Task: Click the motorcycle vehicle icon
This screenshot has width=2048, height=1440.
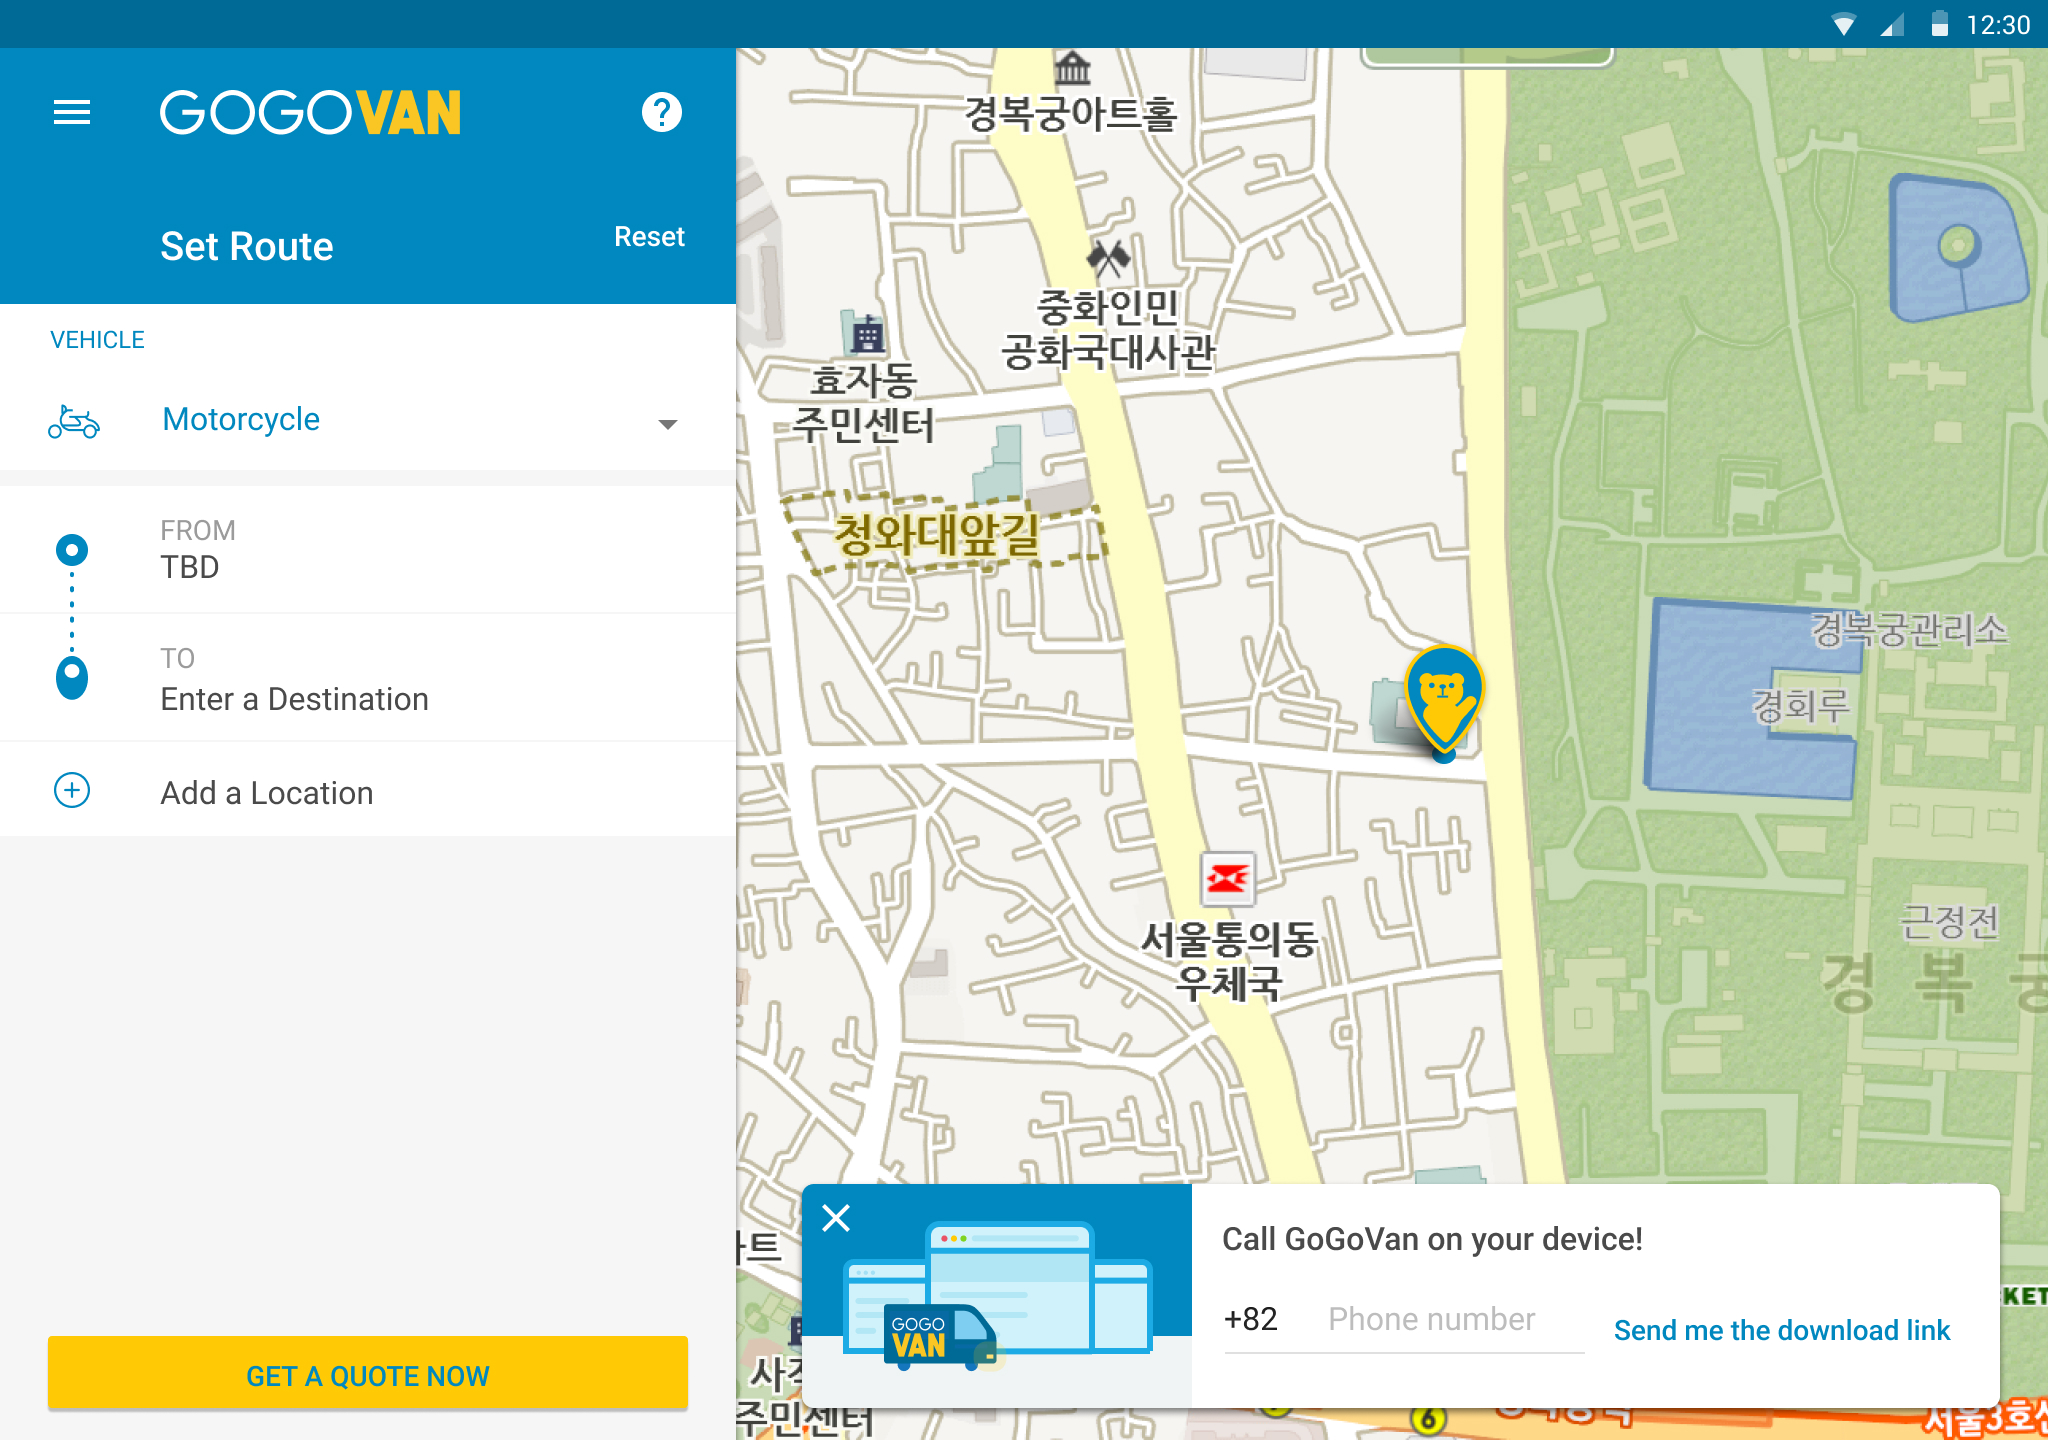Action: tap(74, 422)
